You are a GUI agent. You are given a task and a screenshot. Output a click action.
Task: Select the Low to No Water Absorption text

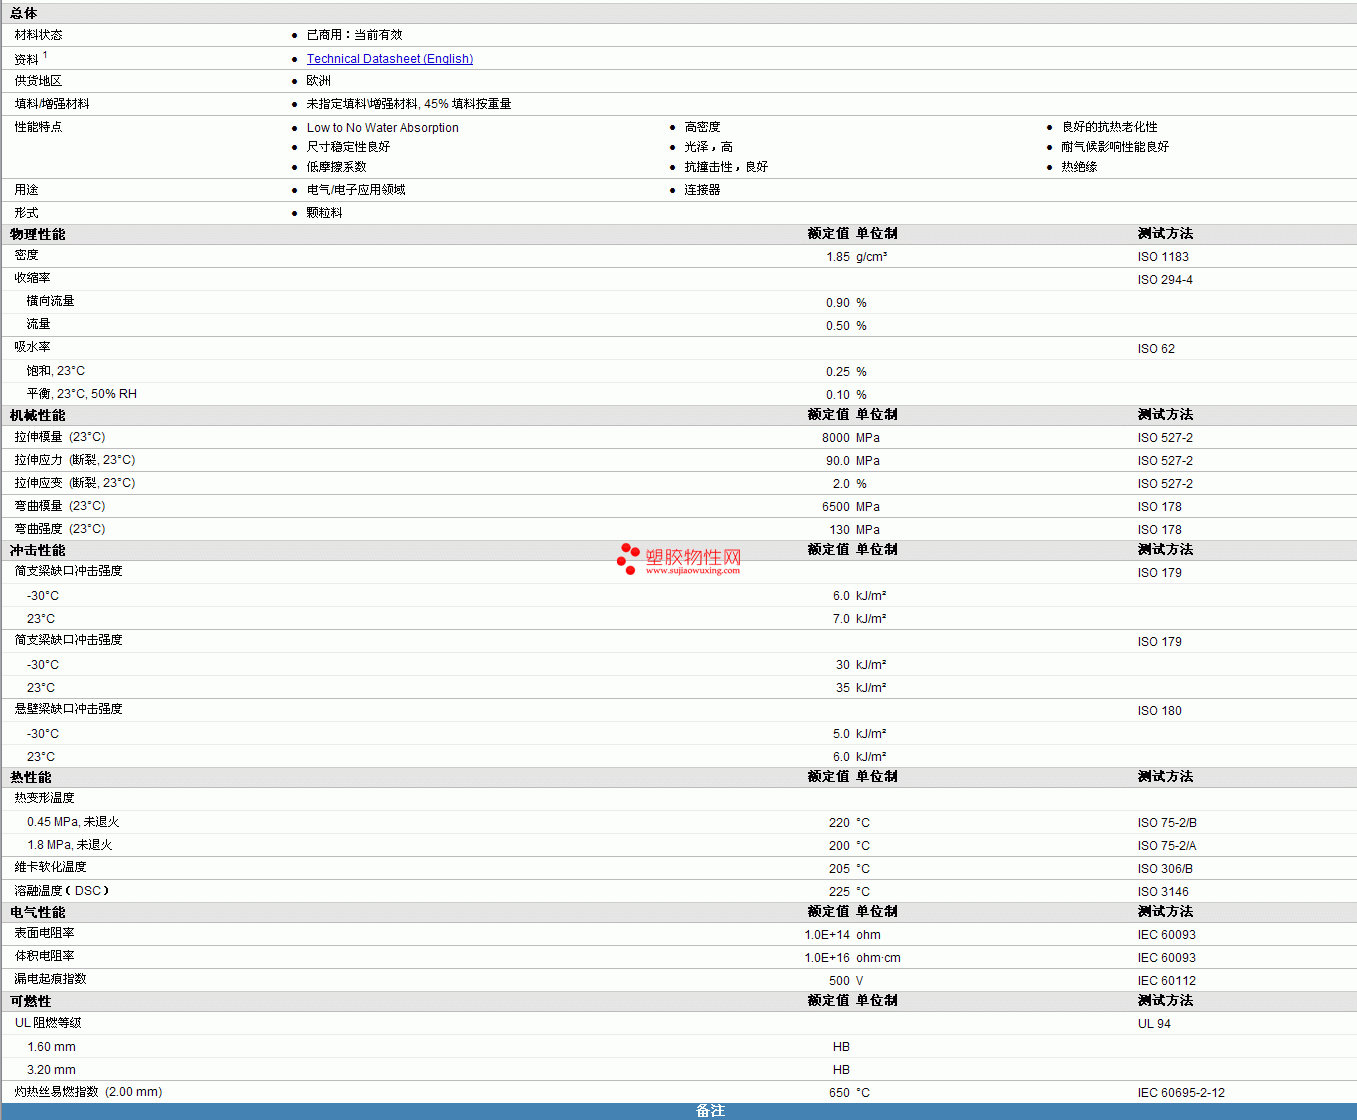pyautogui.click(x=382, y=128)
